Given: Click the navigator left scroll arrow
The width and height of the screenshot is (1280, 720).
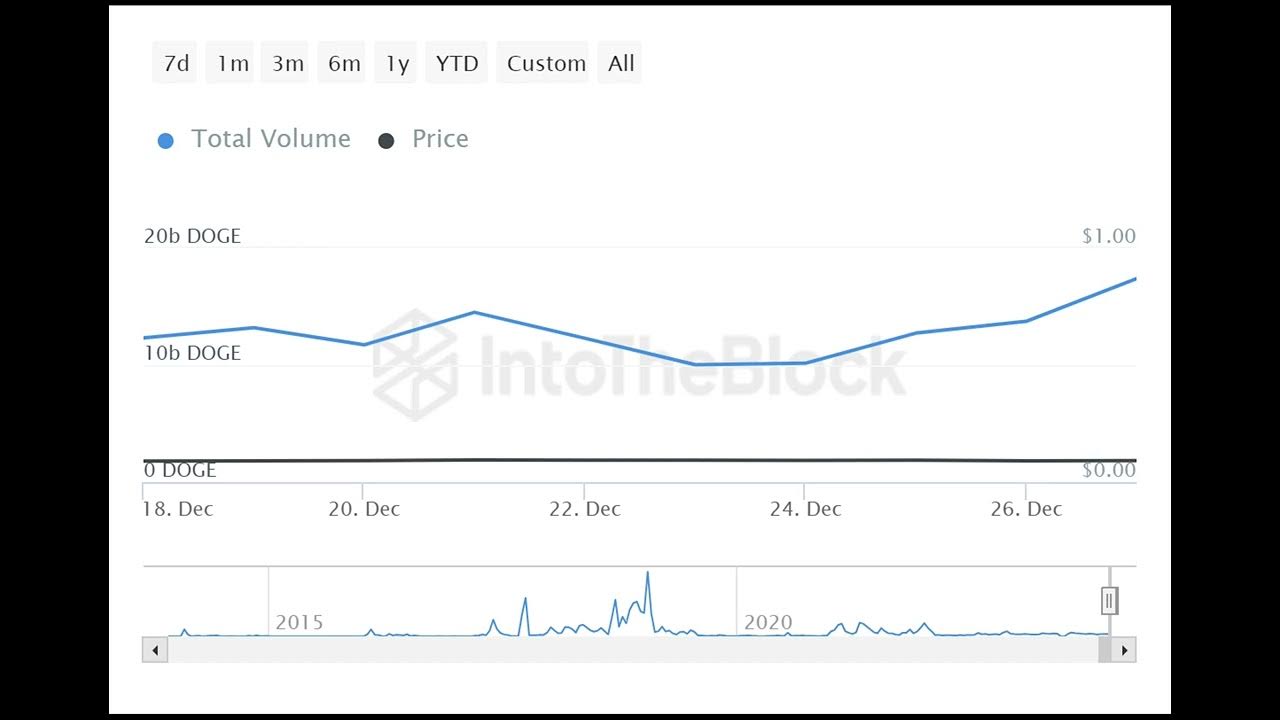Looking at the screenshot, I should (x=155, y=650).
